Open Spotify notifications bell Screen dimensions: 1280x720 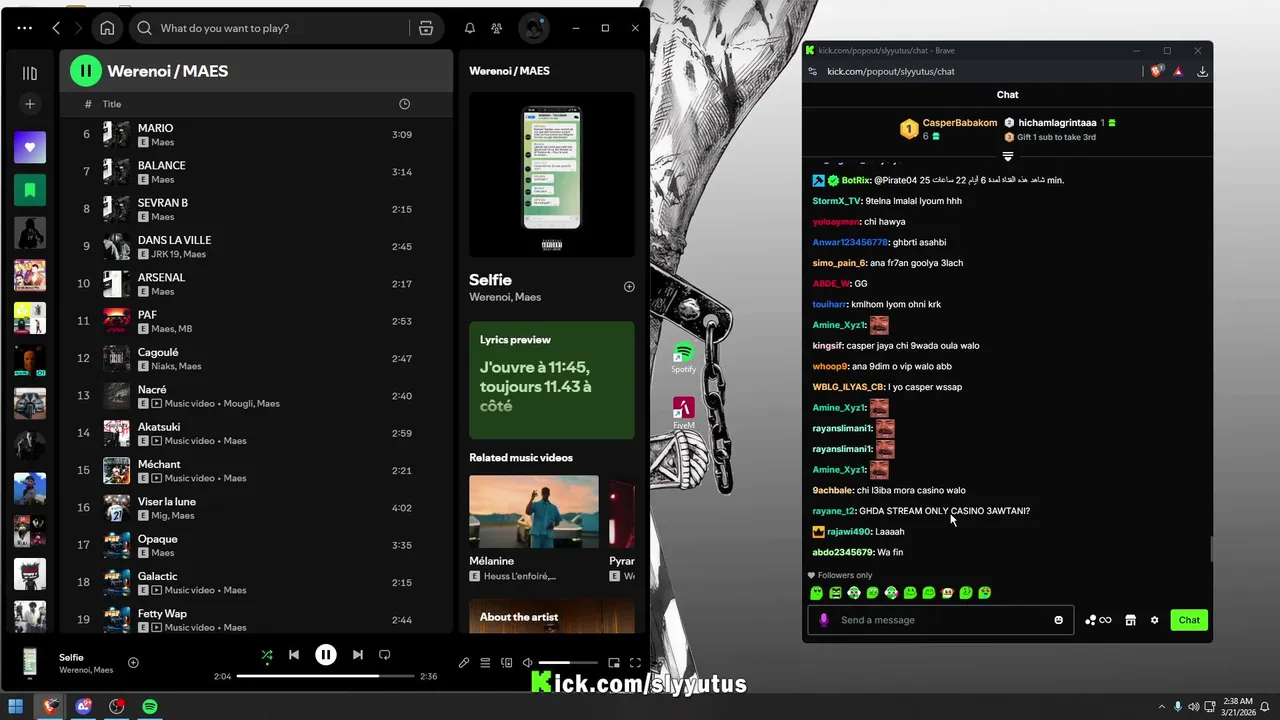[x=470, y=28]
